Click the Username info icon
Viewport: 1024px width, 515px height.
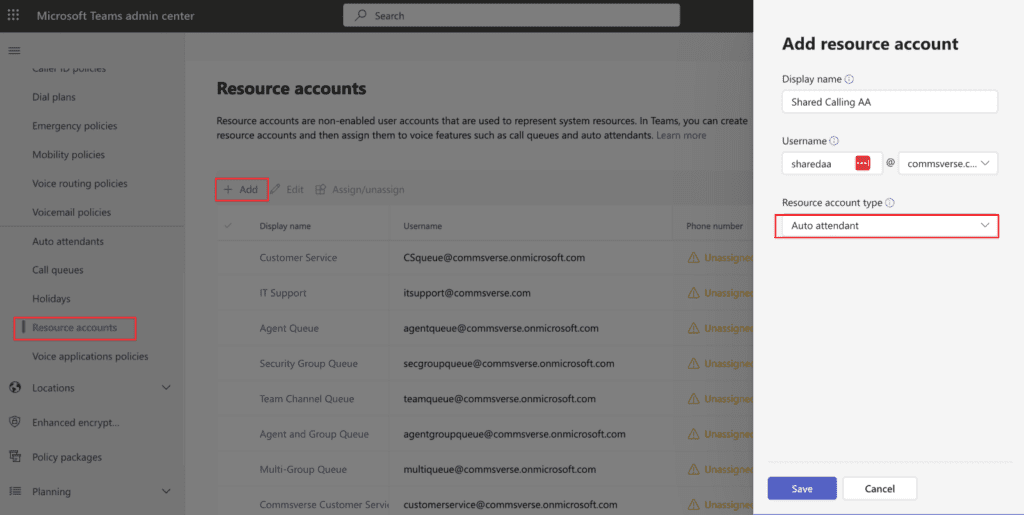(834, 140)
